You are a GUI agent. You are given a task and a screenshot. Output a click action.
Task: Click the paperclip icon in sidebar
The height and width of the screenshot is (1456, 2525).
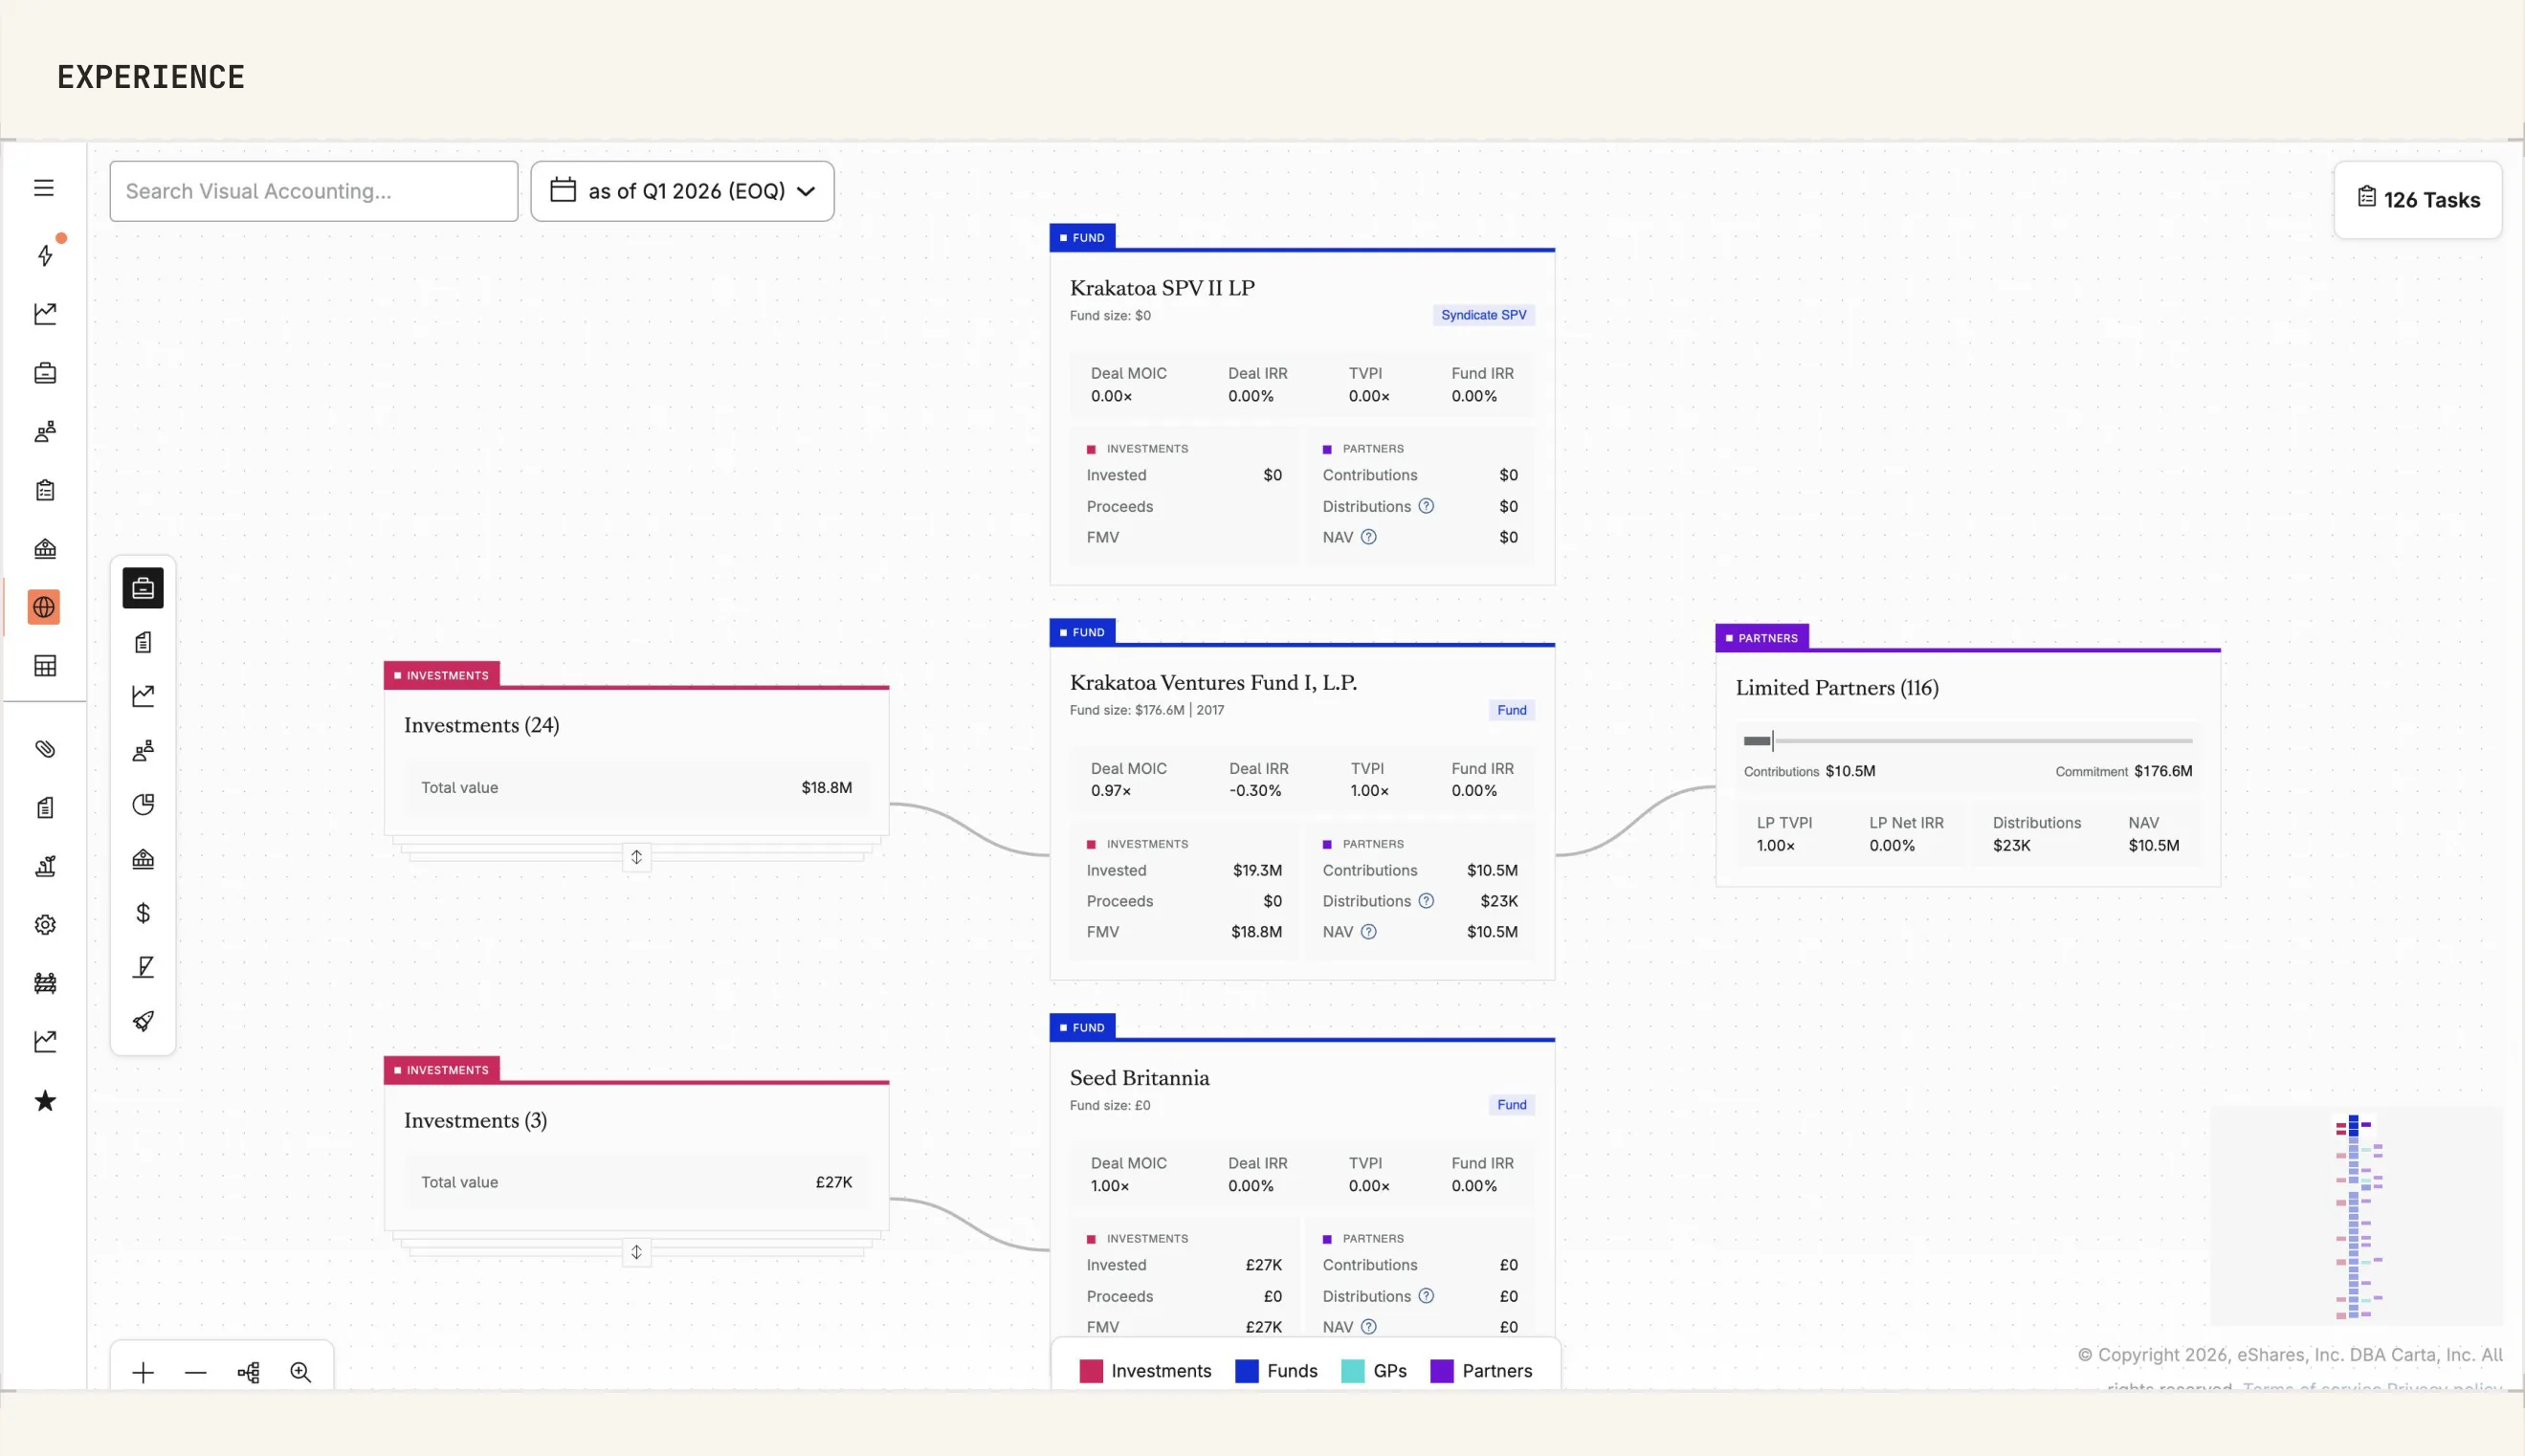pyautogui.click(x=45, y=749)
